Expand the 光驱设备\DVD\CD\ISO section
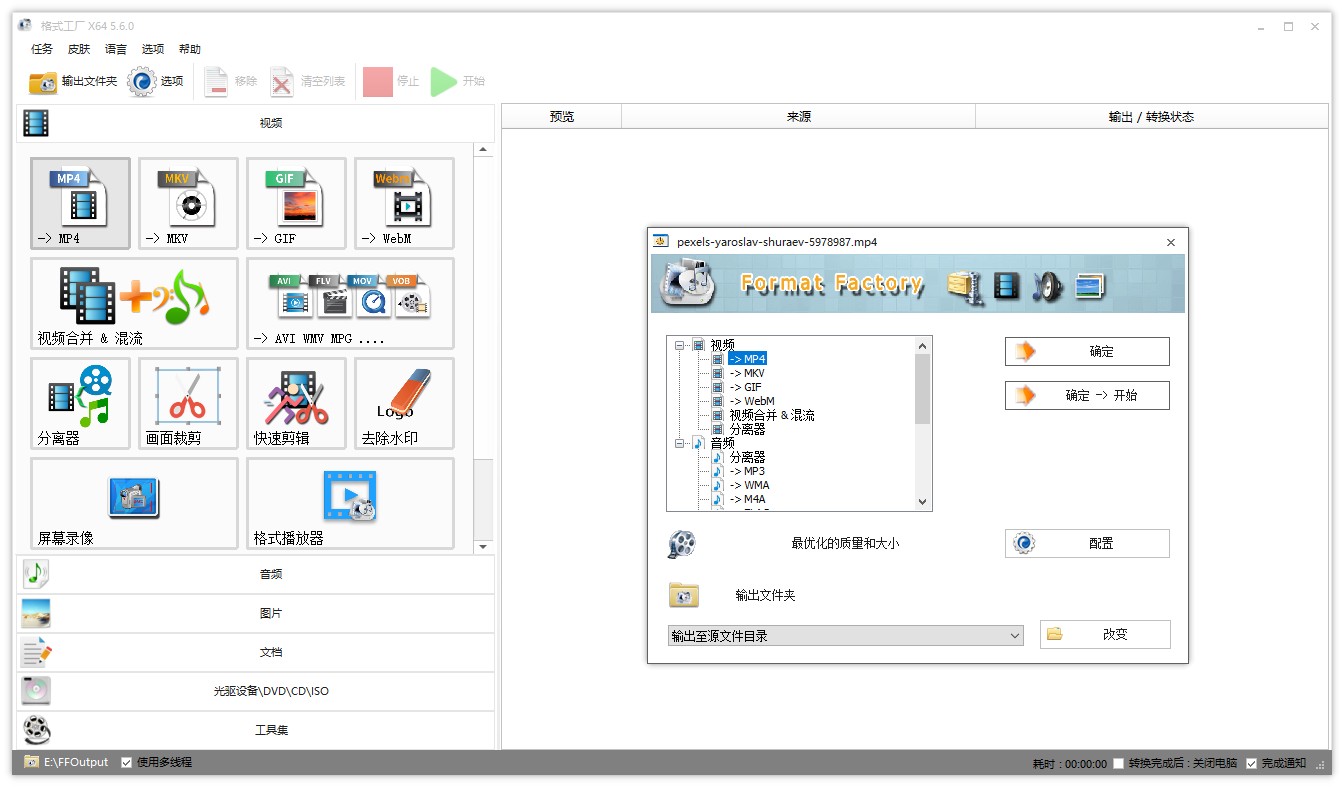1344x787 pixels. [256, 691]
